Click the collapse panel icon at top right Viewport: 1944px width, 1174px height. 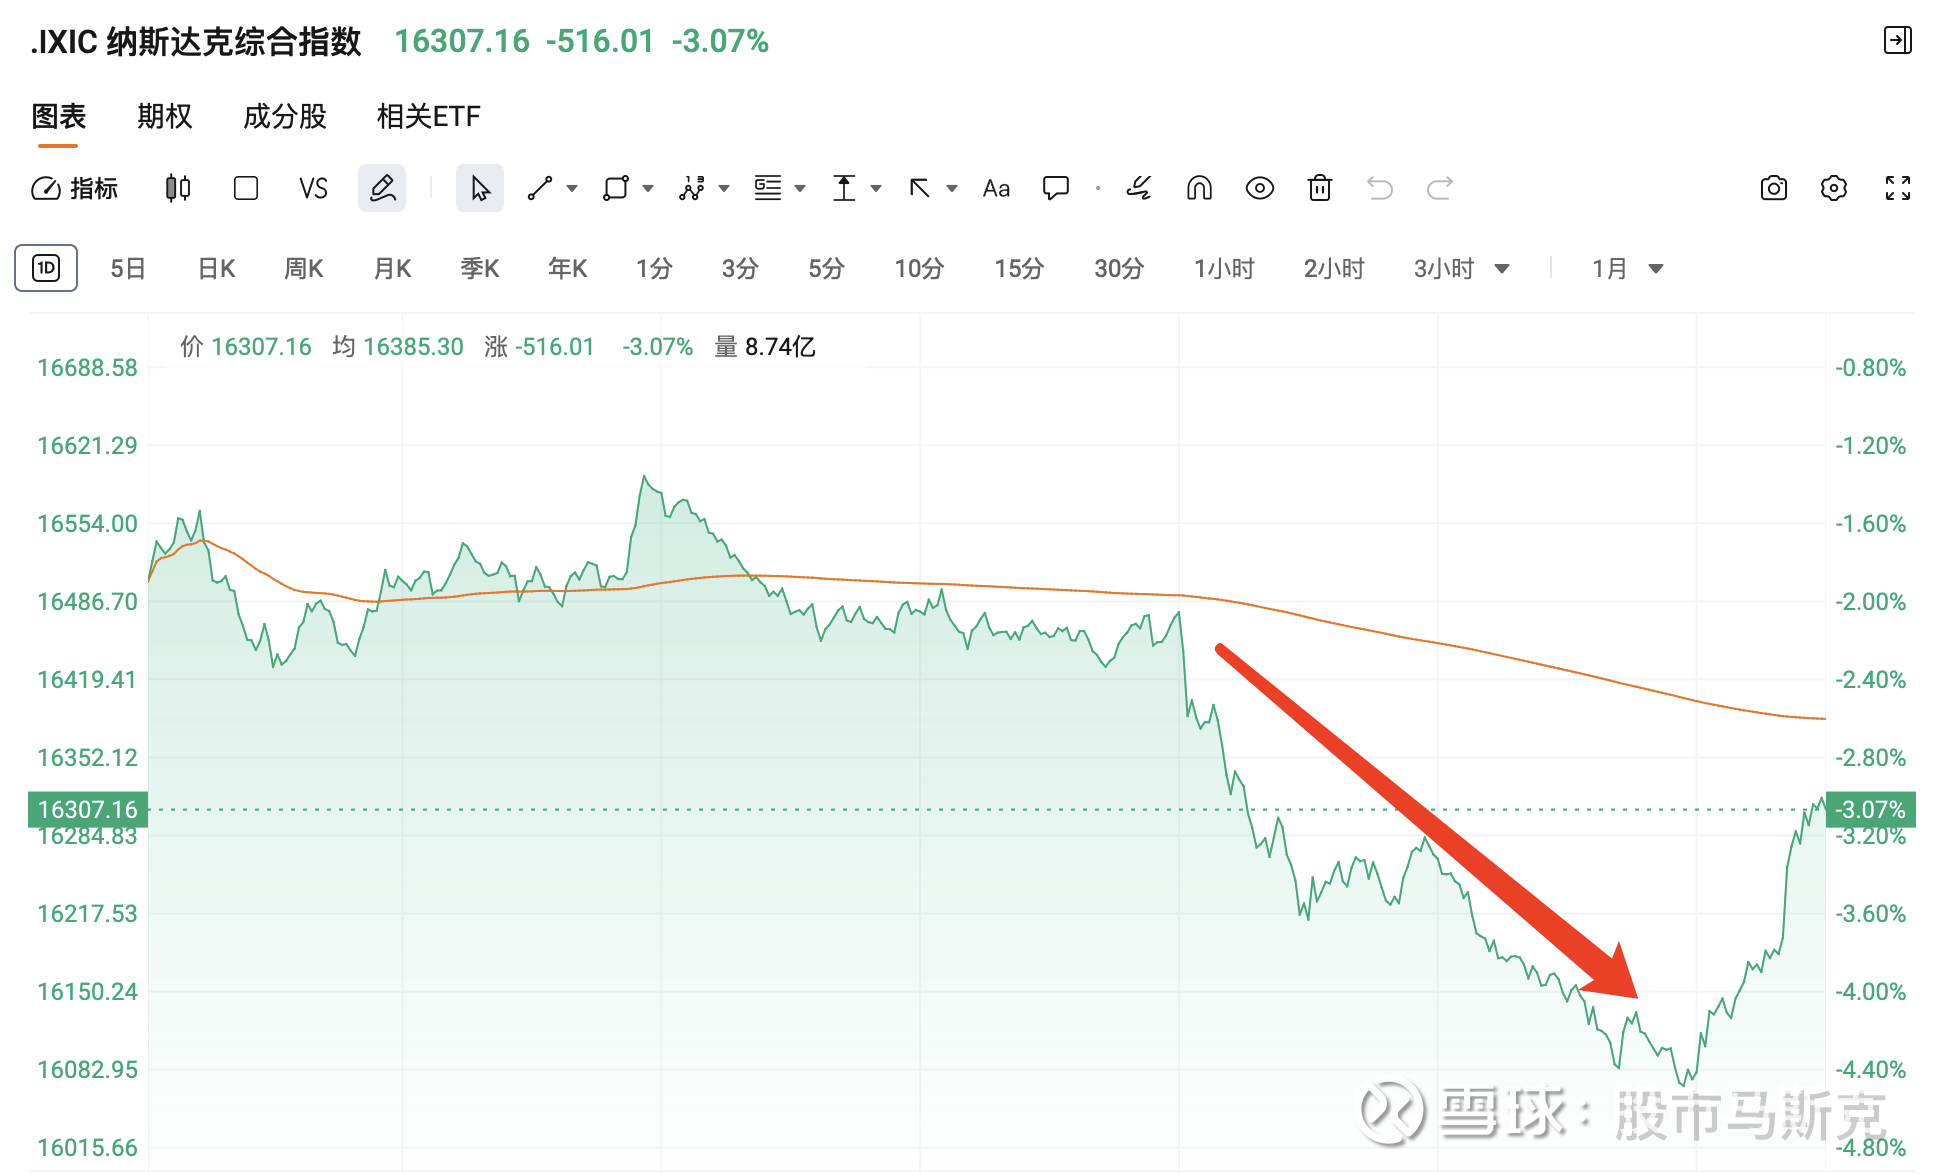coord(1897,41)
